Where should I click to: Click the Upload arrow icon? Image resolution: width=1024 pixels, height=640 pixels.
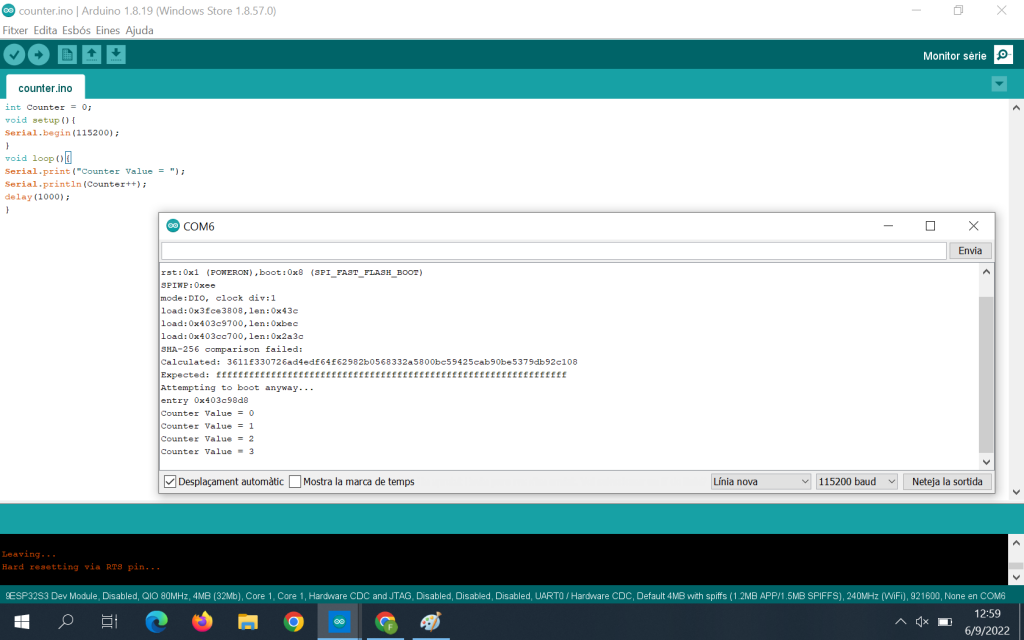pyautogui.click(x=39, y=55)
